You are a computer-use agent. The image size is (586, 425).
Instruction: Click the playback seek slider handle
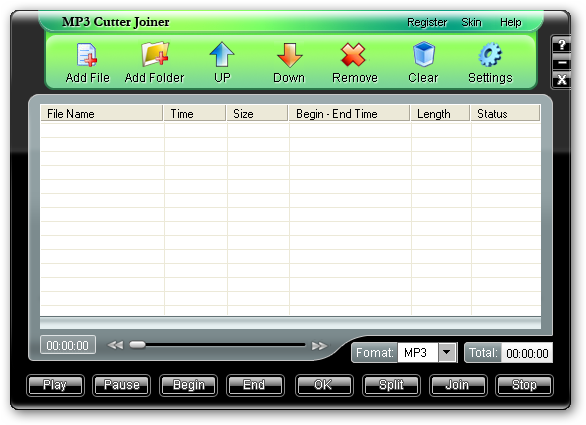138,345
